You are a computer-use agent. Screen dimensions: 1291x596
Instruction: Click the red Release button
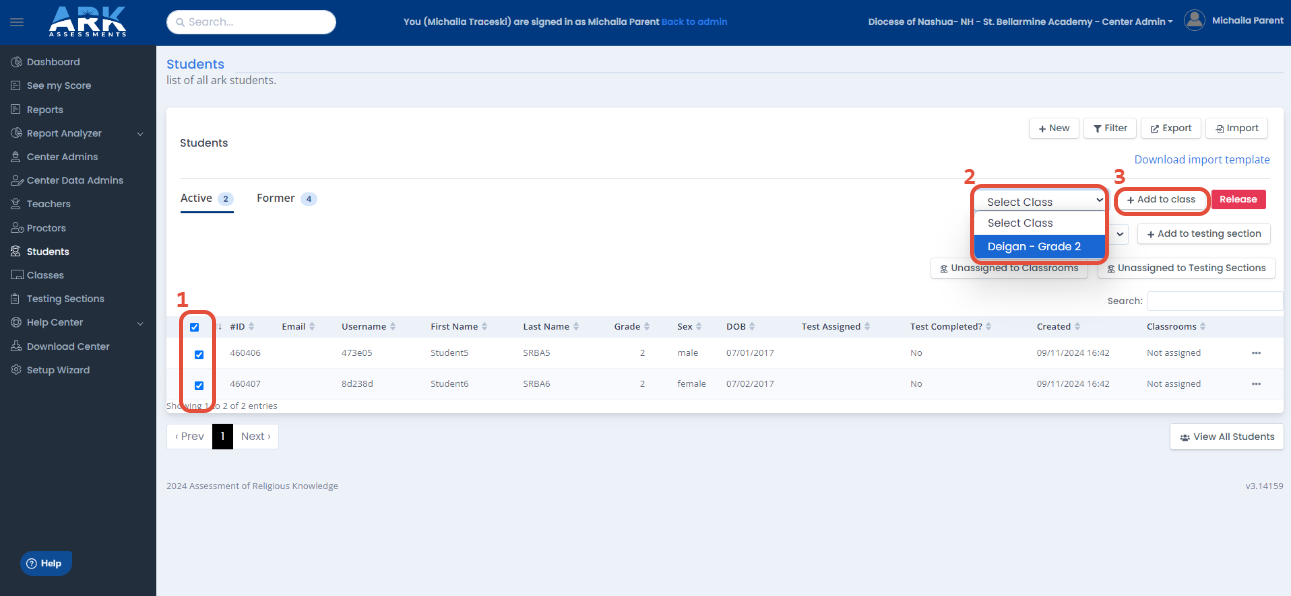click(x=1238, y=200)
